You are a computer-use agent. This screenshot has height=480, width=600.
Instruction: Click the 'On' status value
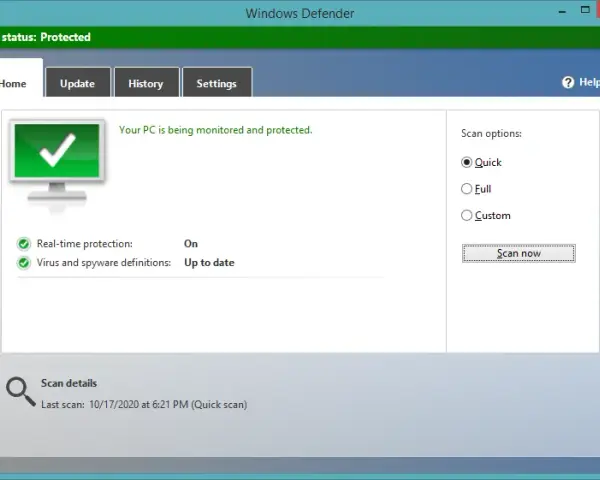point(191,244)
